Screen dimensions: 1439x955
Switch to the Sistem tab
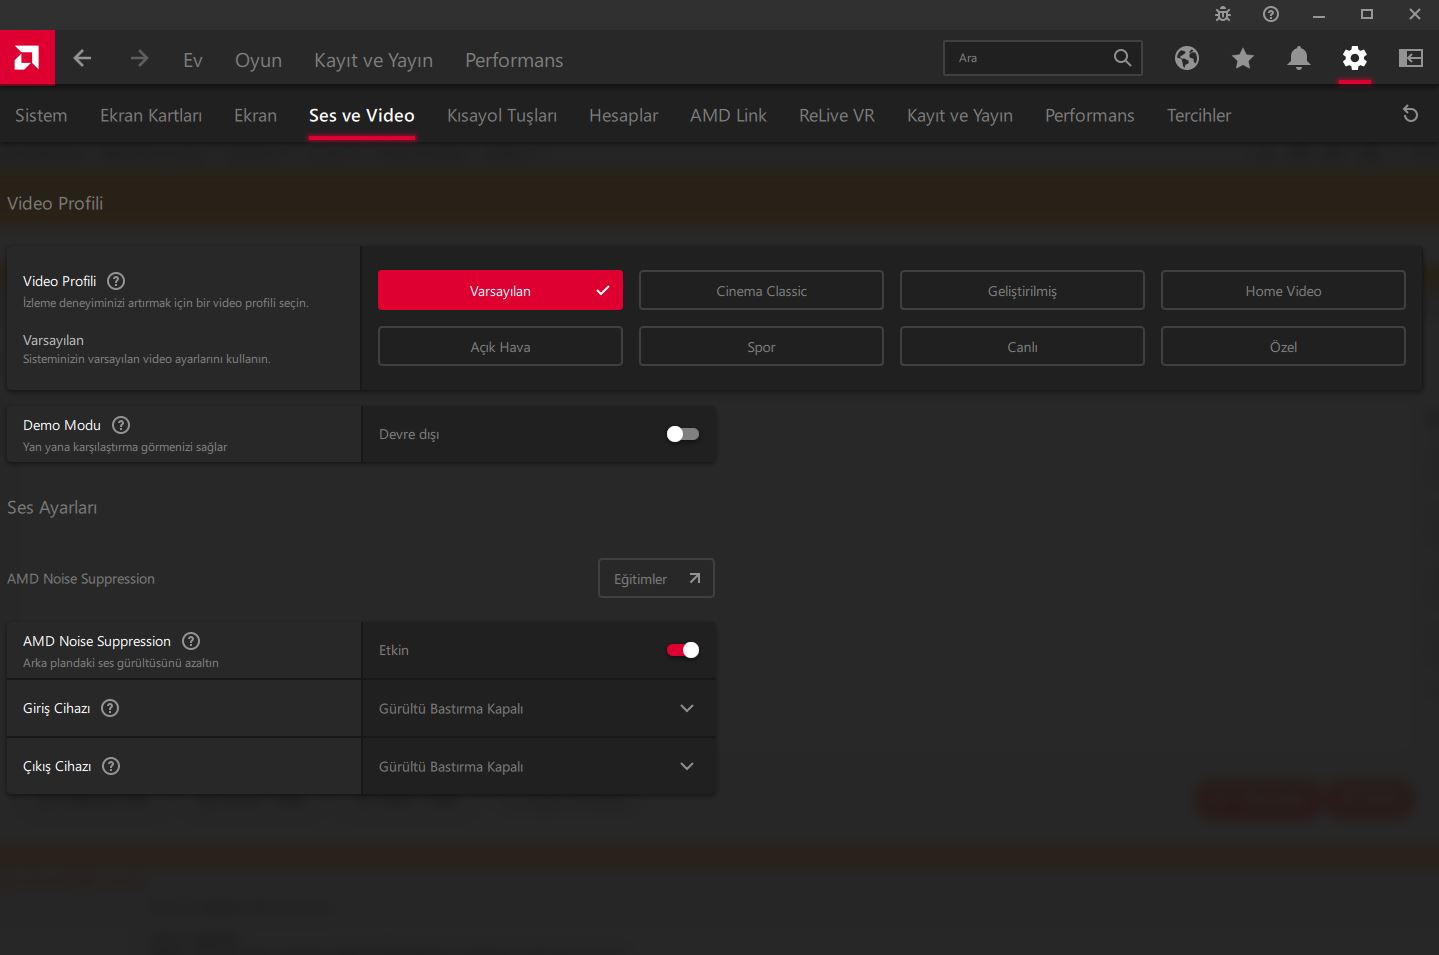(x=41, y=115)
